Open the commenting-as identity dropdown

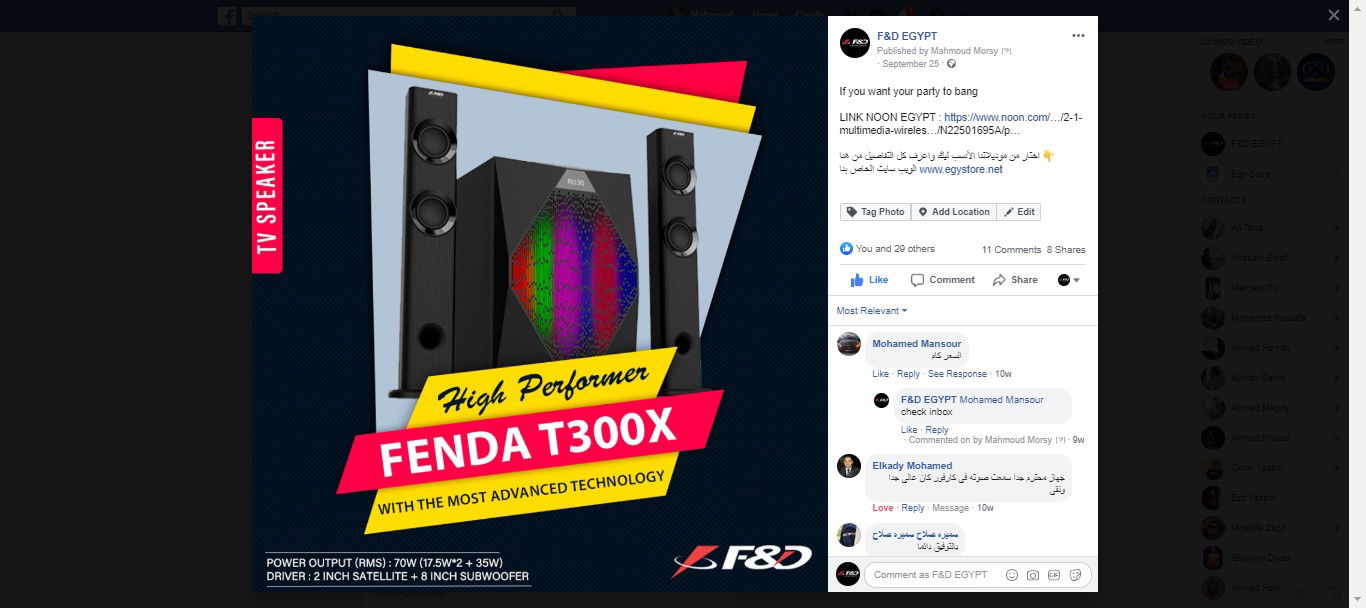click(1069, 280)
